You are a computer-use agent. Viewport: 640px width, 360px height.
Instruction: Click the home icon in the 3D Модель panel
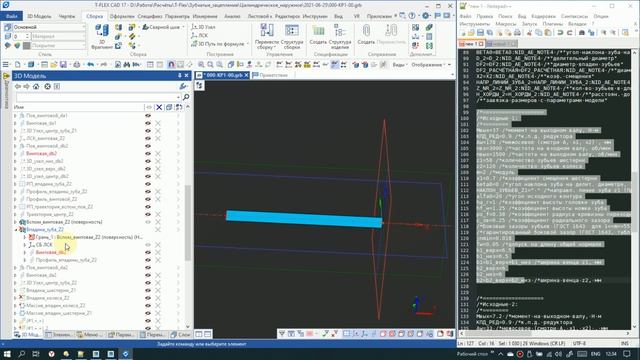36,87
